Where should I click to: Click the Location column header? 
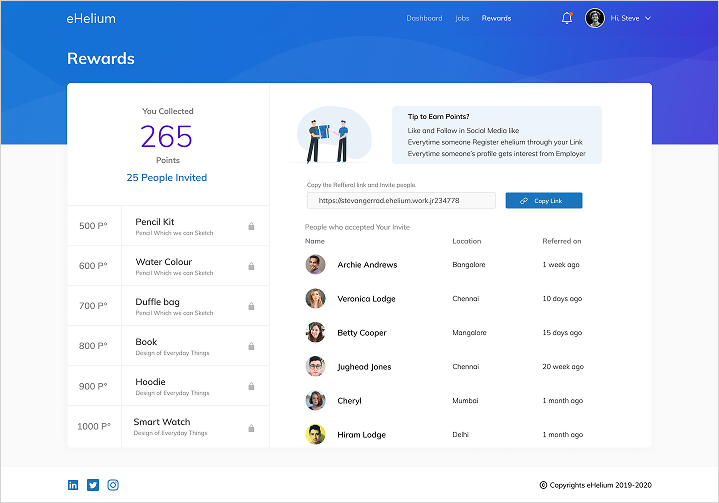[467, 241]
